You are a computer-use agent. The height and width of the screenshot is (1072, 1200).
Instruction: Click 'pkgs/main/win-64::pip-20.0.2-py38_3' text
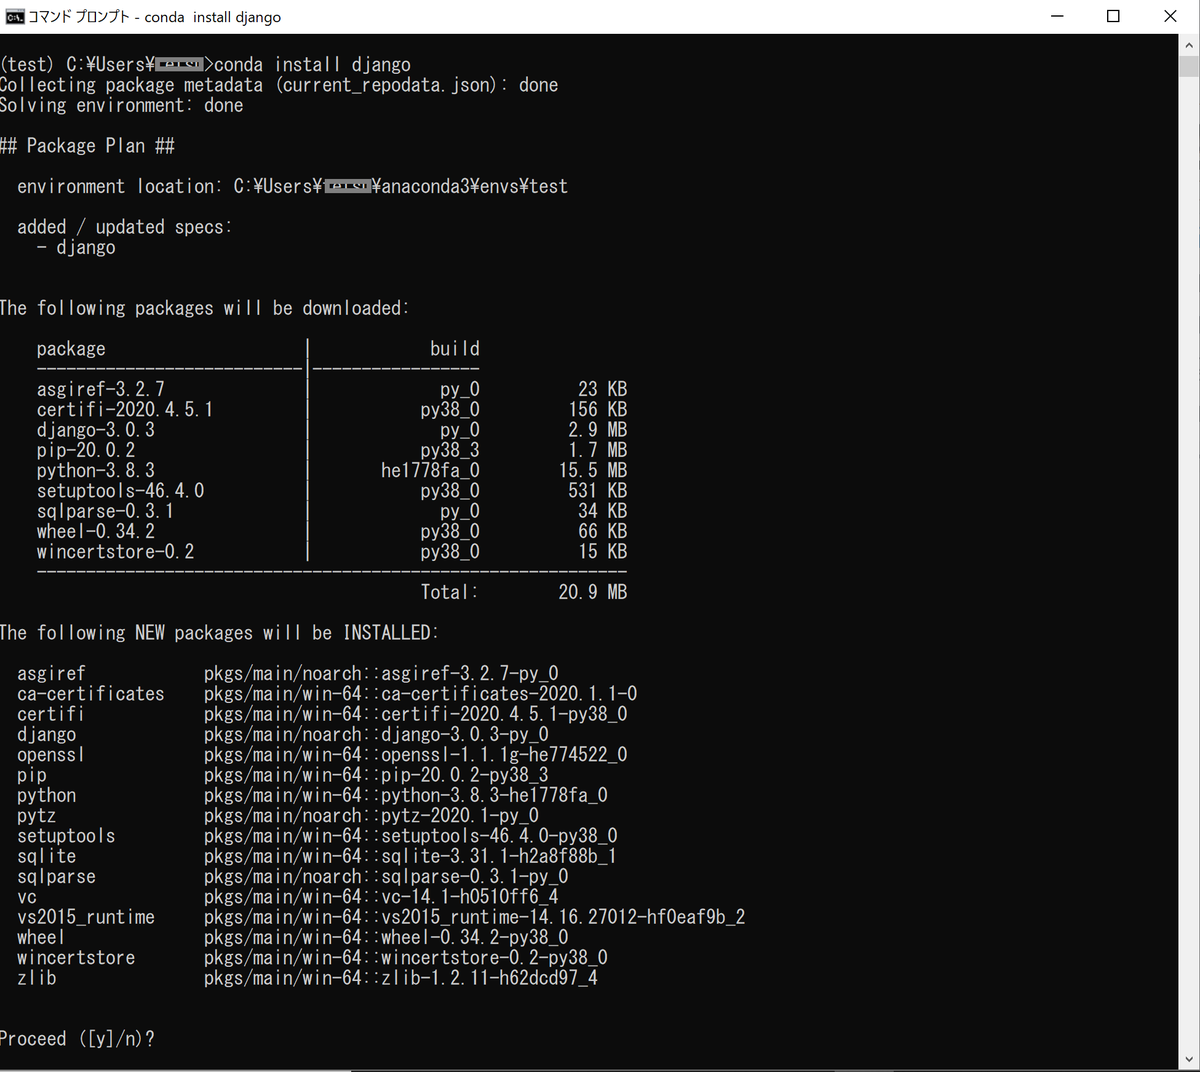(x=376, y=775)
